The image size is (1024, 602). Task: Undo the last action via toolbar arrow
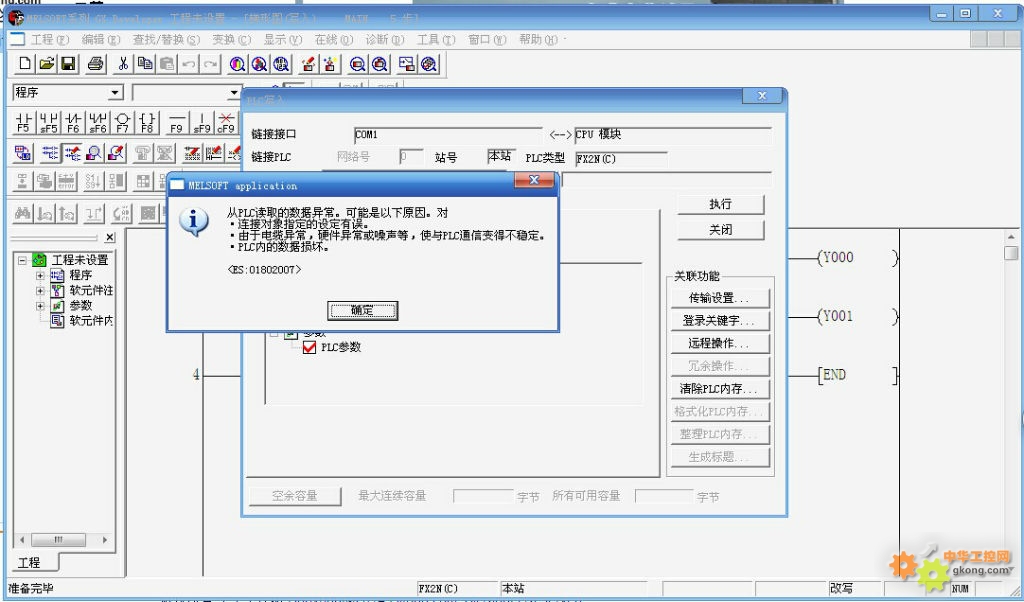[x=189, y=63]
